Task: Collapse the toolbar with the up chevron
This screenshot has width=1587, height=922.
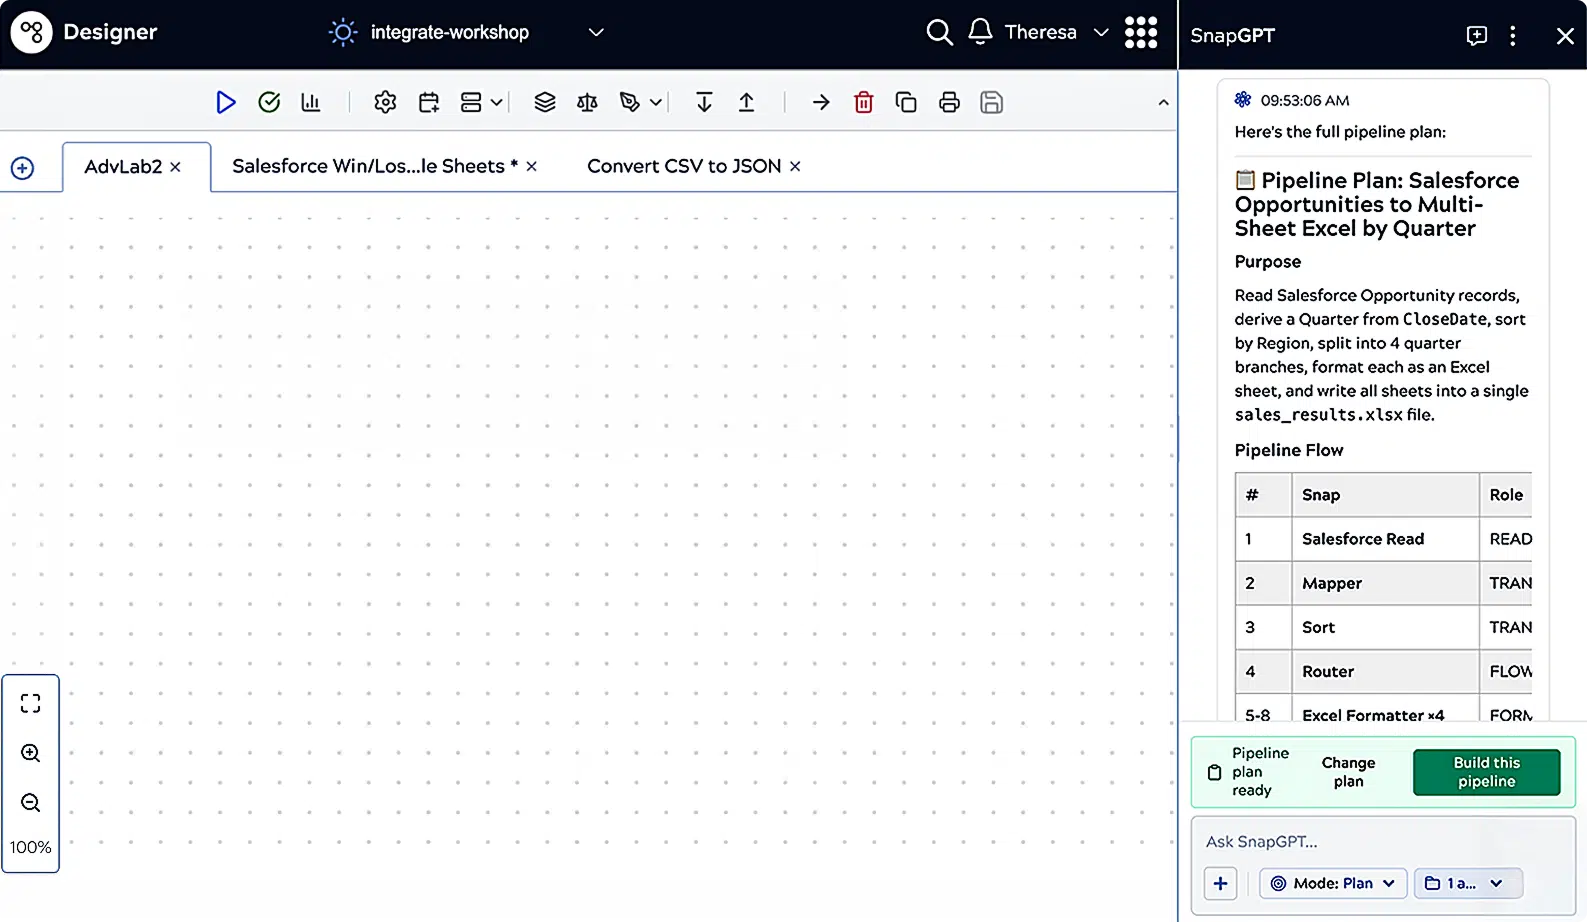Action: (x=1163, y=102)
